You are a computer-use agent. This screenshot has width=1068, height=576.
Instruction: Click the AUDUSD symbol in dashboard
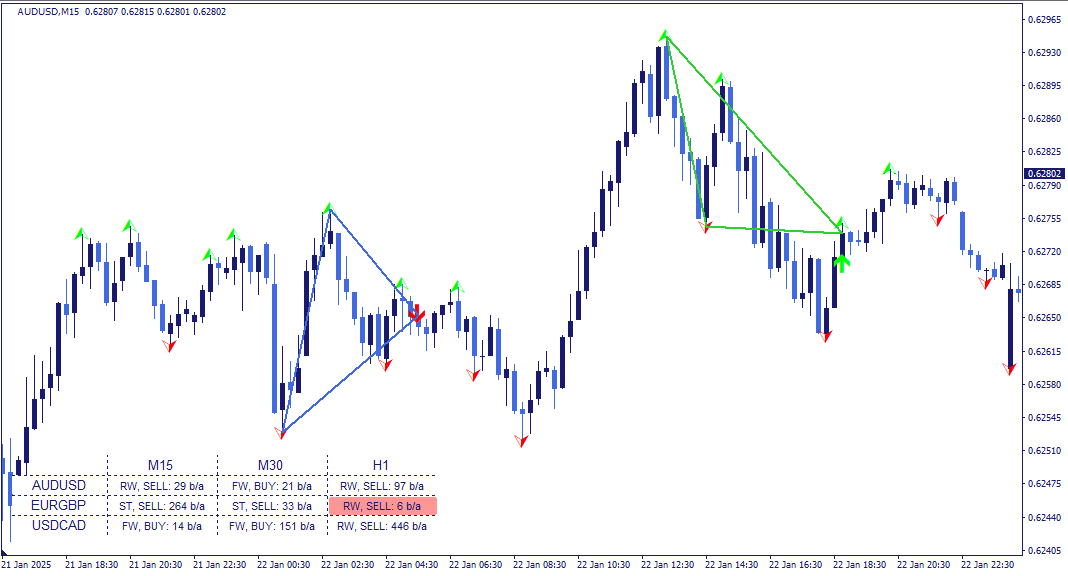[x=59, y=485]
